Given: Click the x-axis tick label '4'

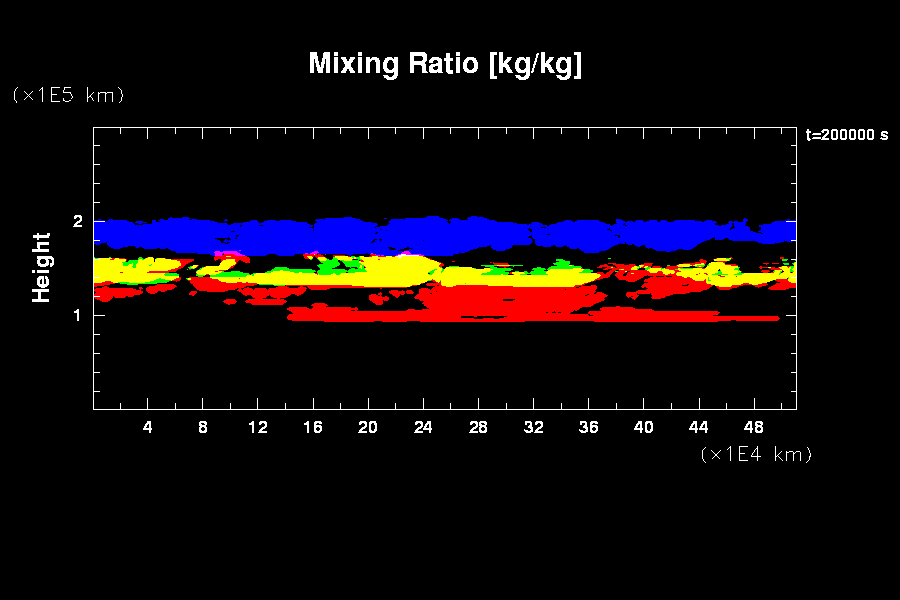Looking at the screenshot, I should [x=148, y=427].
